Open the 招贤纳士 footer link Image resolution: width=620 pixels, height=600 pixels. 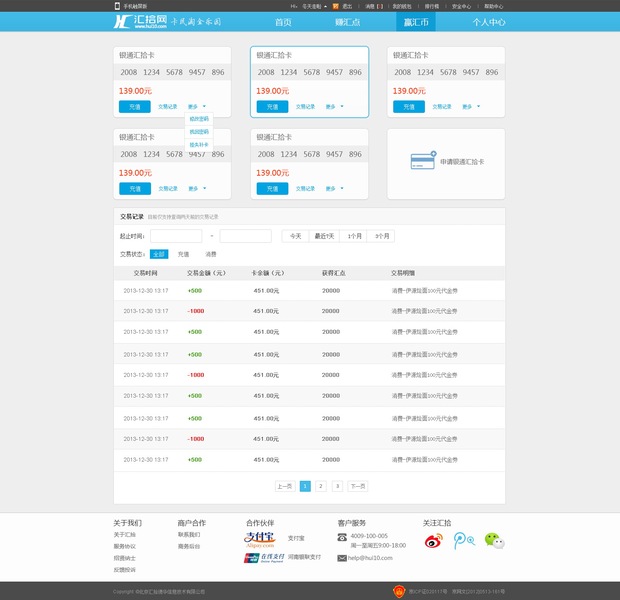pos(125,558)
